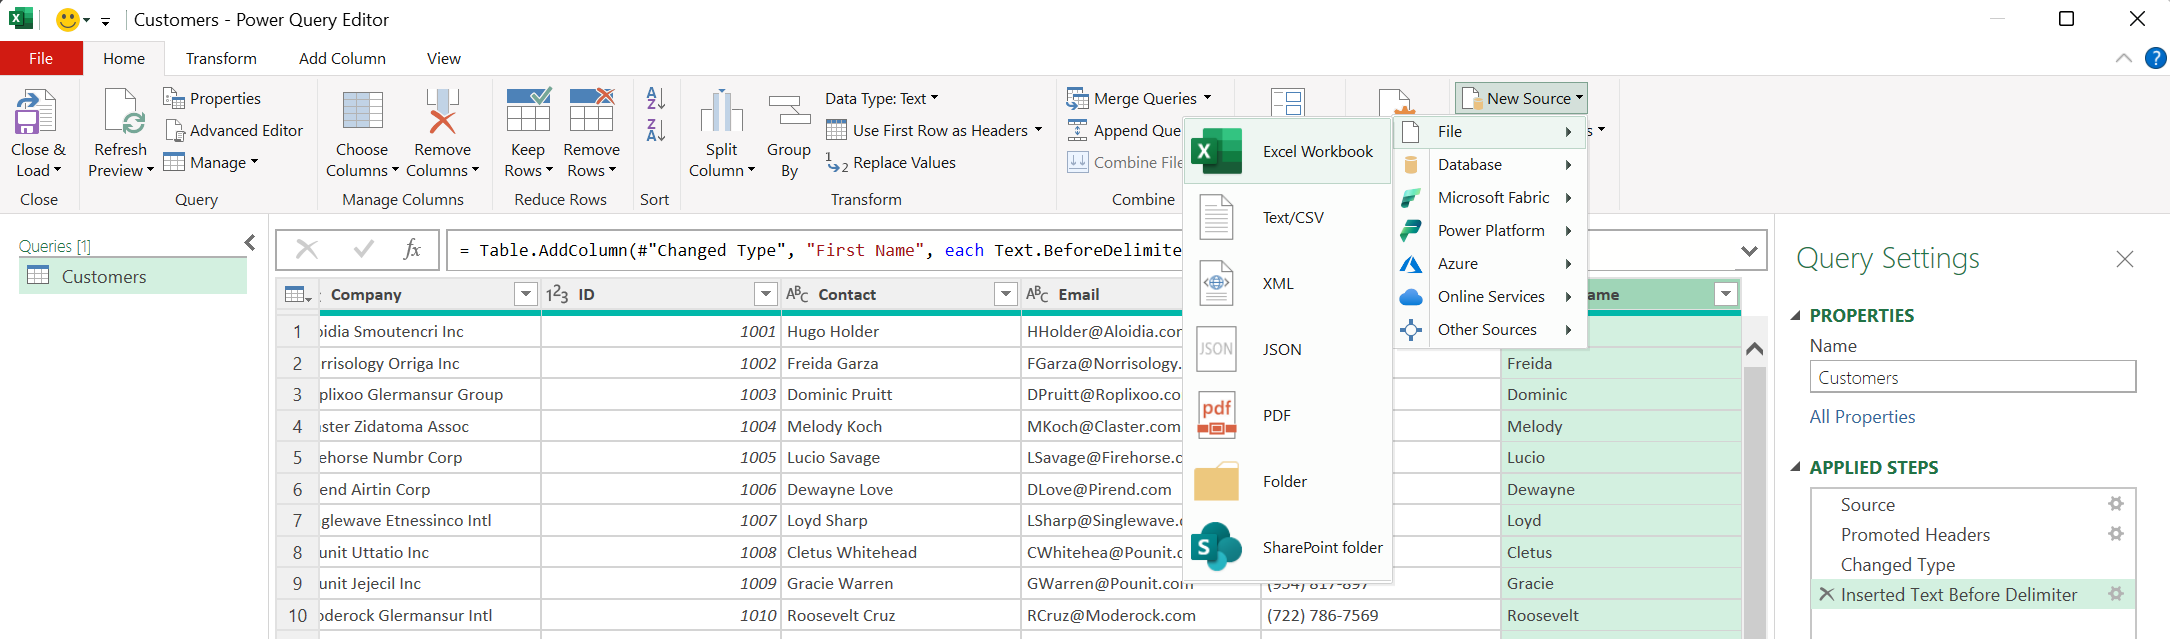The width and height of the screenshot is (2170, 639).
Task: Click the formula bar text
Action: (820, 250)
